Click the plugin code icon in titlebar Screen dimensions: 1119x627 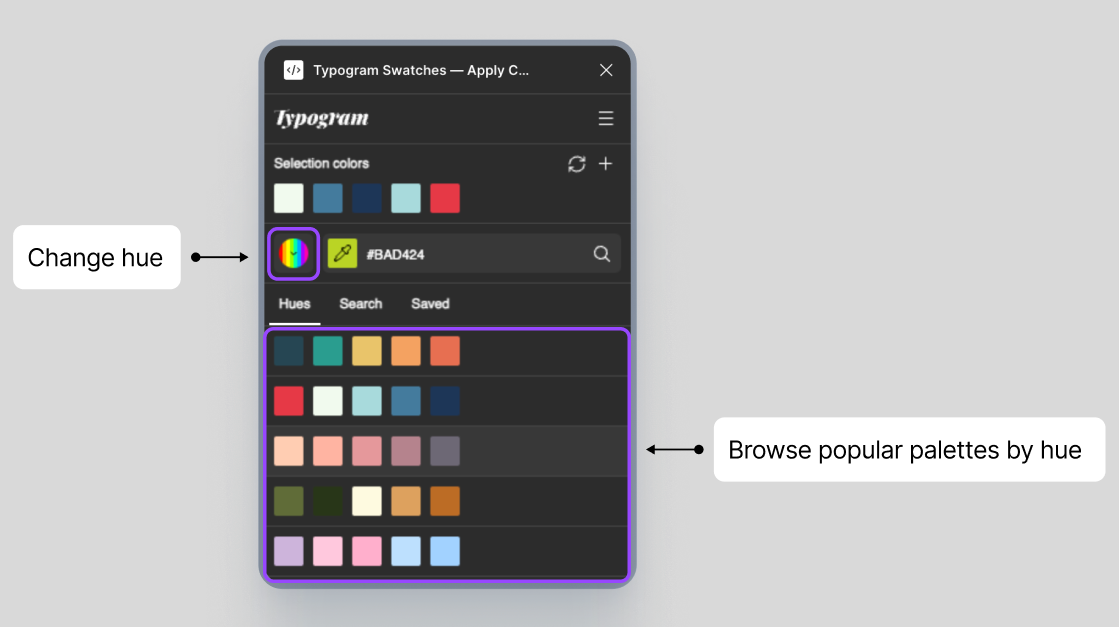click(293, 70)
